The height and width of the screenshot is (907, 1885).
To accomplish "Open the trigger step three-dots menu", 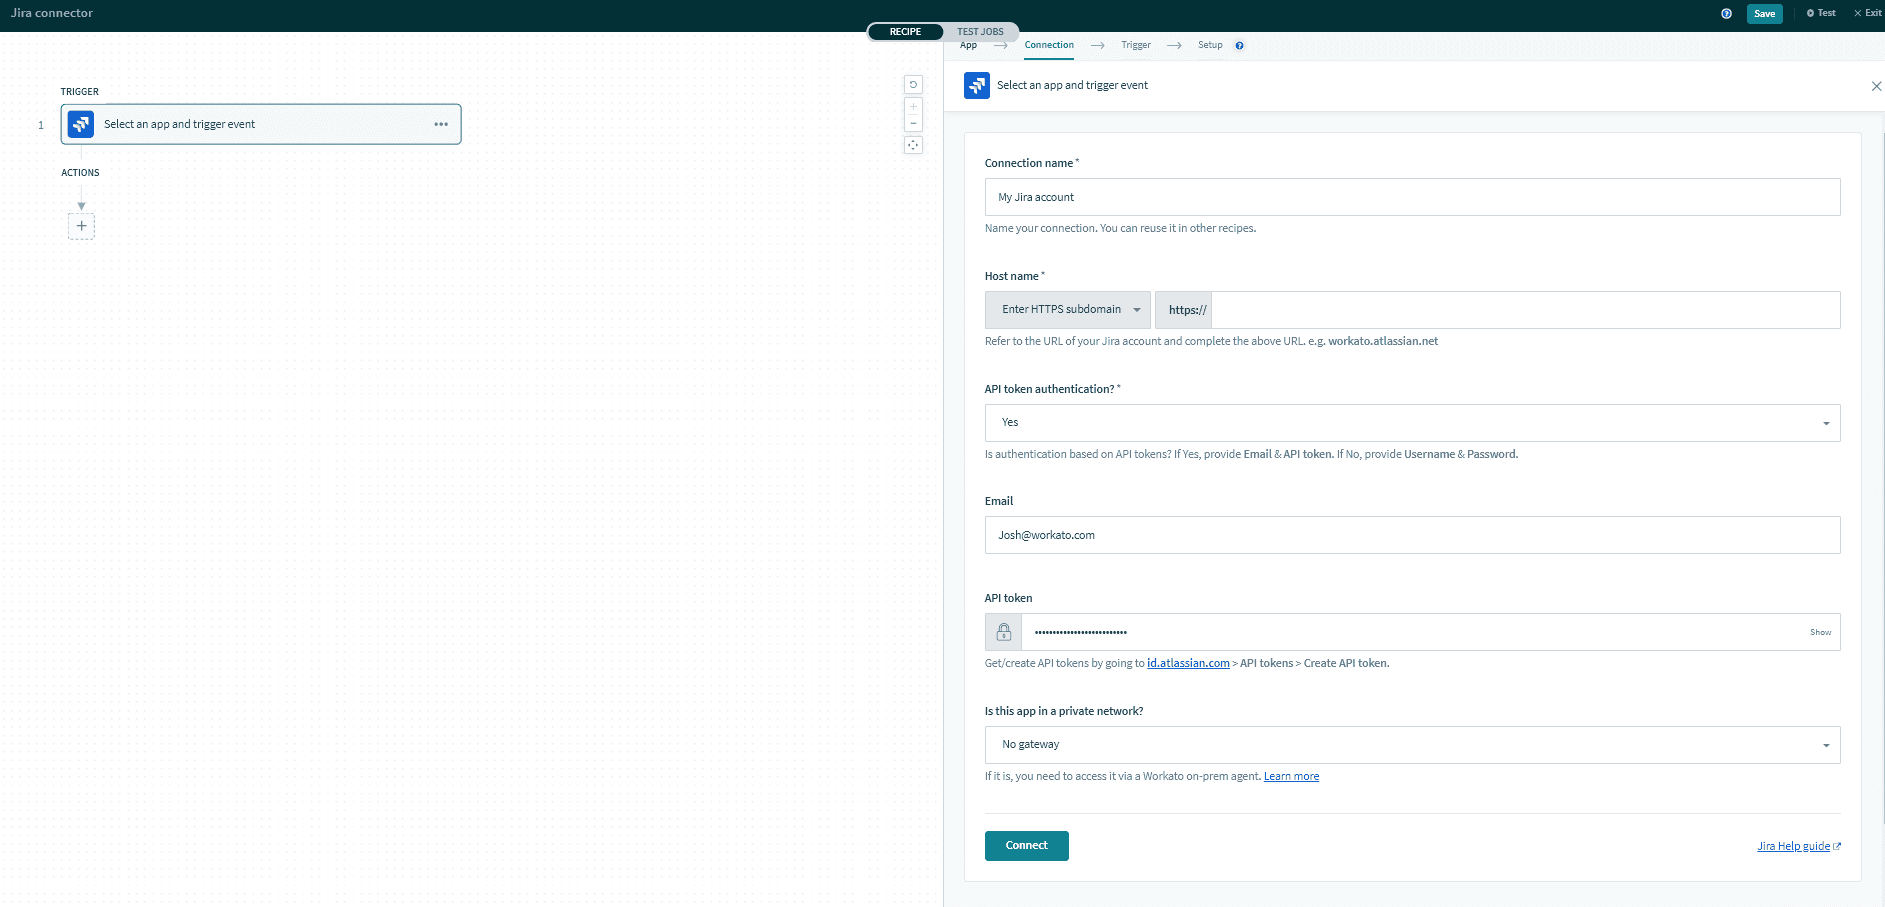I will click(x=441, y=124).
